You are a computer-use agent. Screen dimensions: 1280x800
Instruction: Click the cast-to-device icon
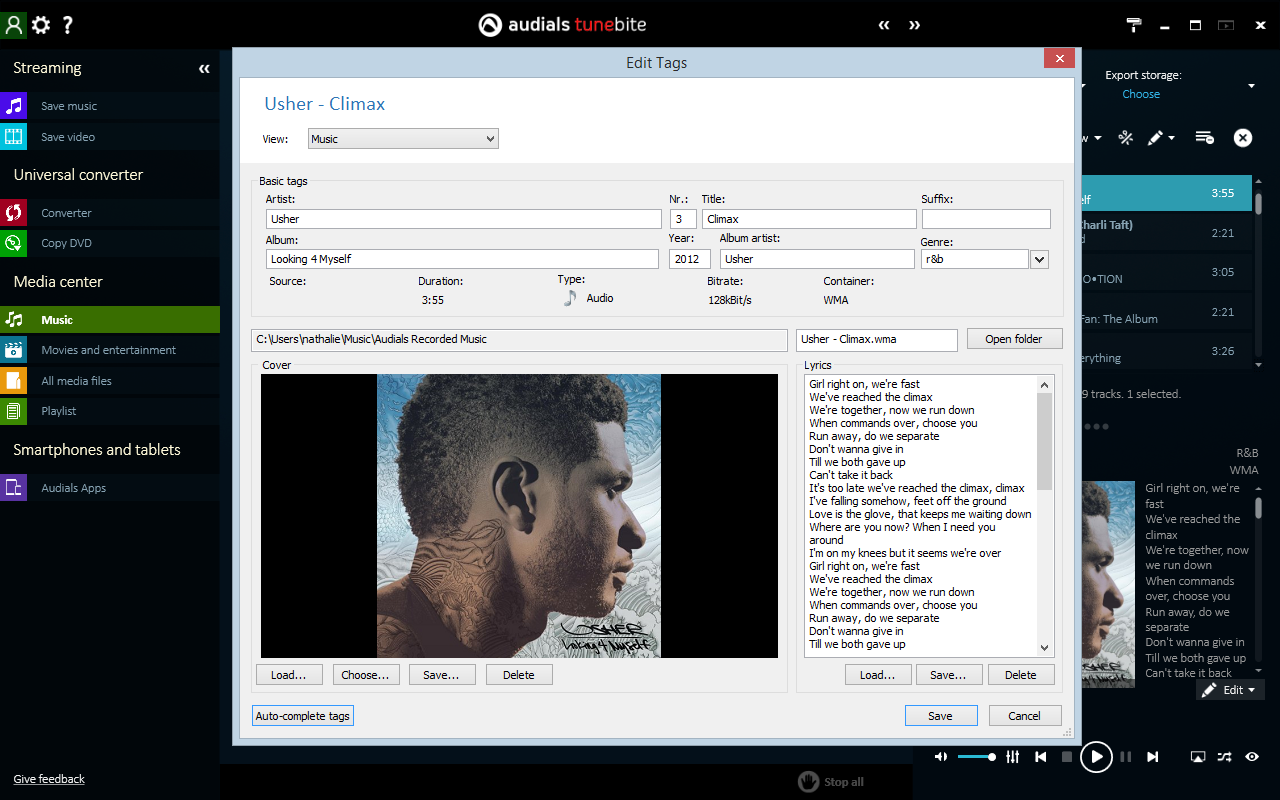coord(1198,757)
